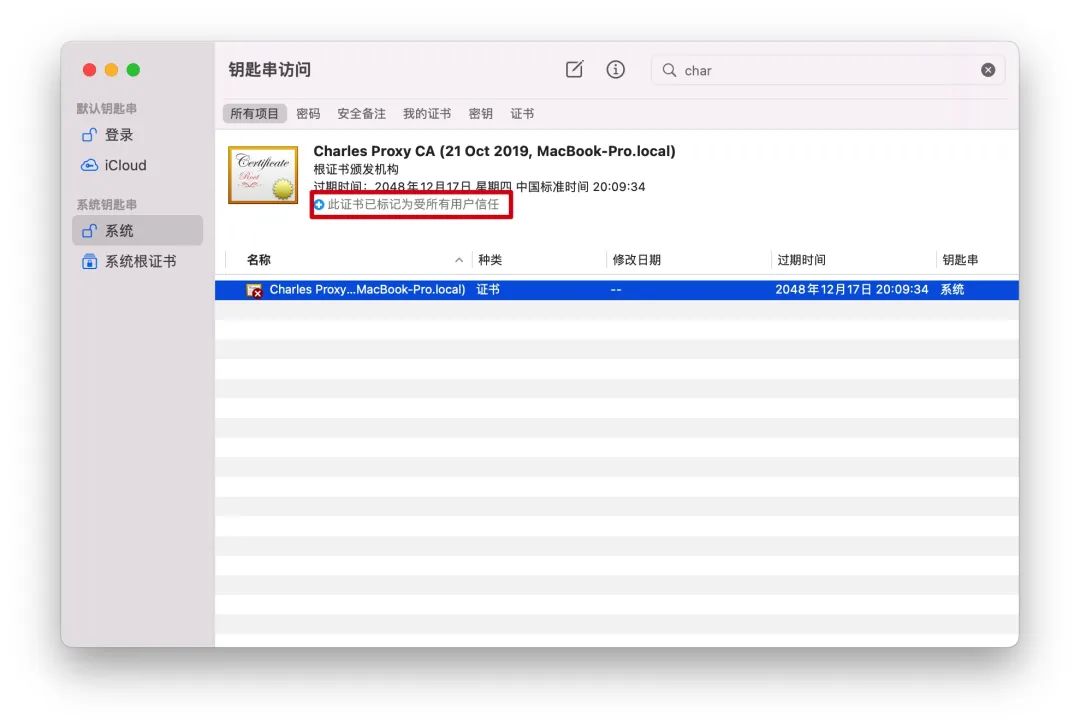Click the blue plus trust status icon
The image size is (1080, 728).
[319, 204]
